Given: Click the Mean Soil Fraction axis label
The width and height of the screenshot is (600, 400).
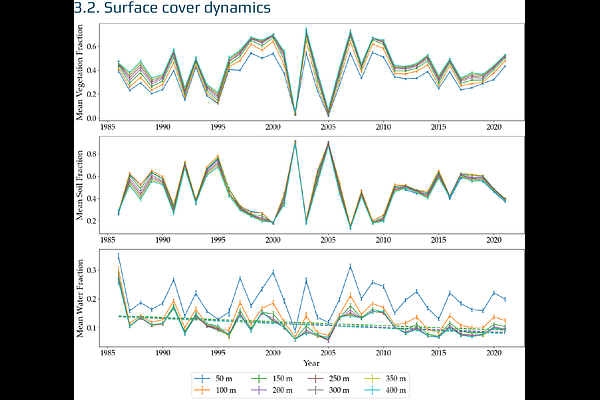Looking at the screenshot, I should 80,189.
